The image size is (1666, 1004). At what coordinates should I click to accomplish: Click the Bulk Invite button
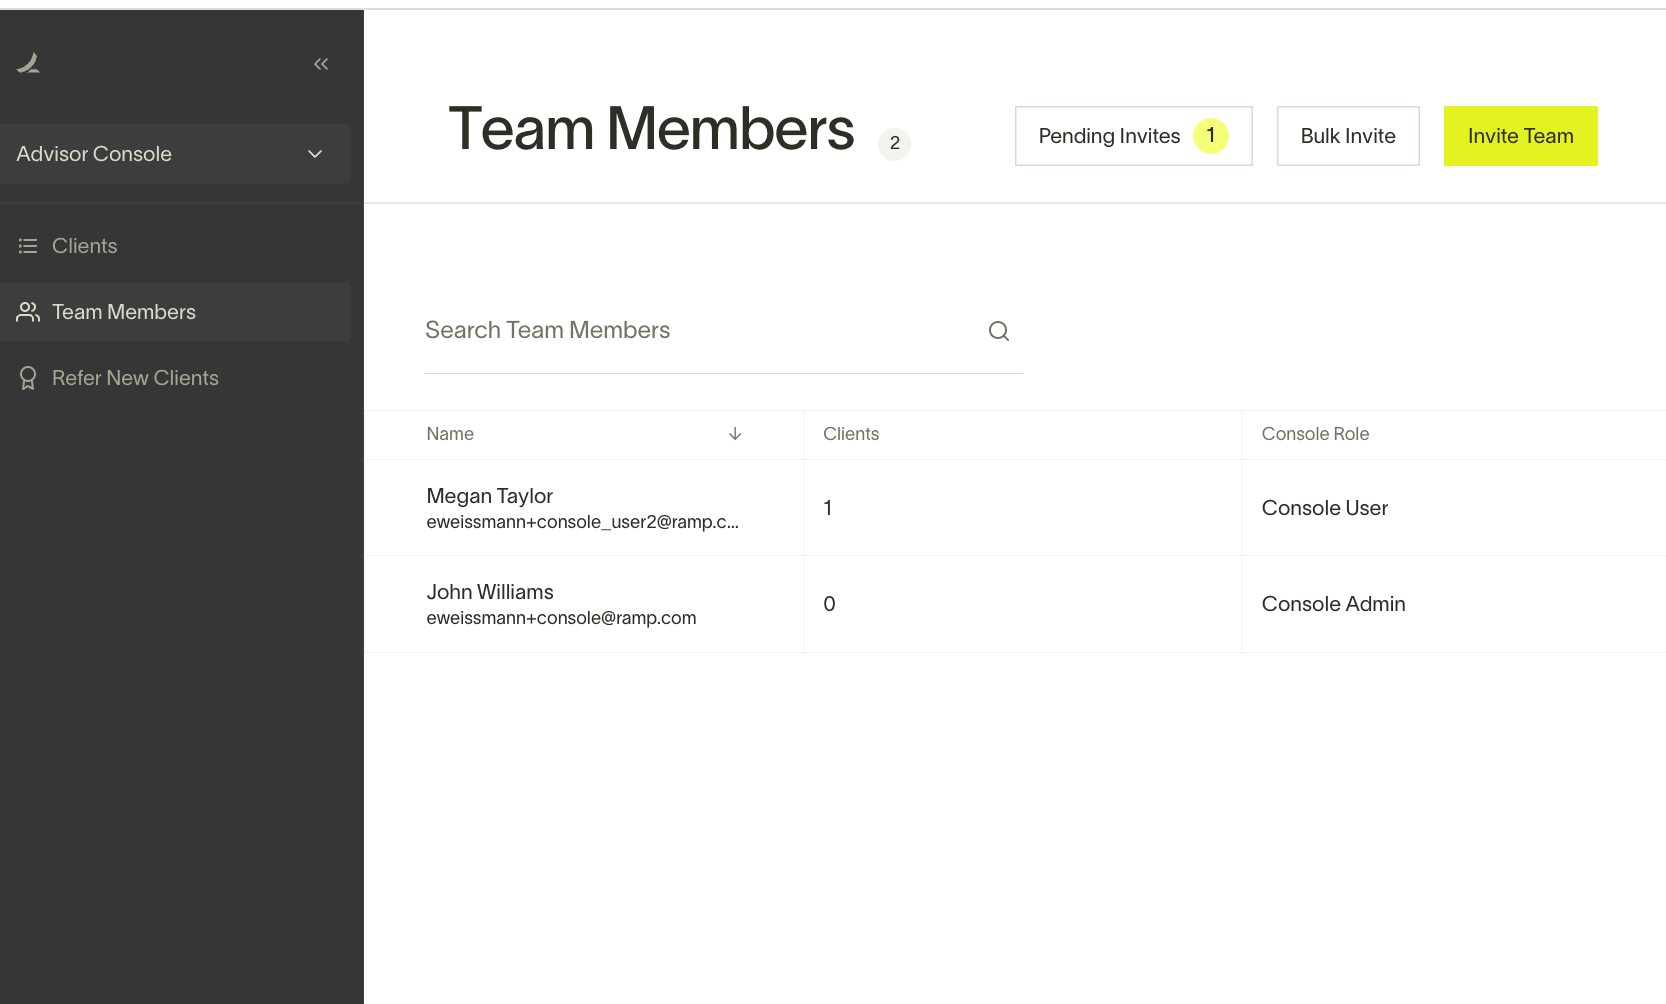(x=1348, y=136)
